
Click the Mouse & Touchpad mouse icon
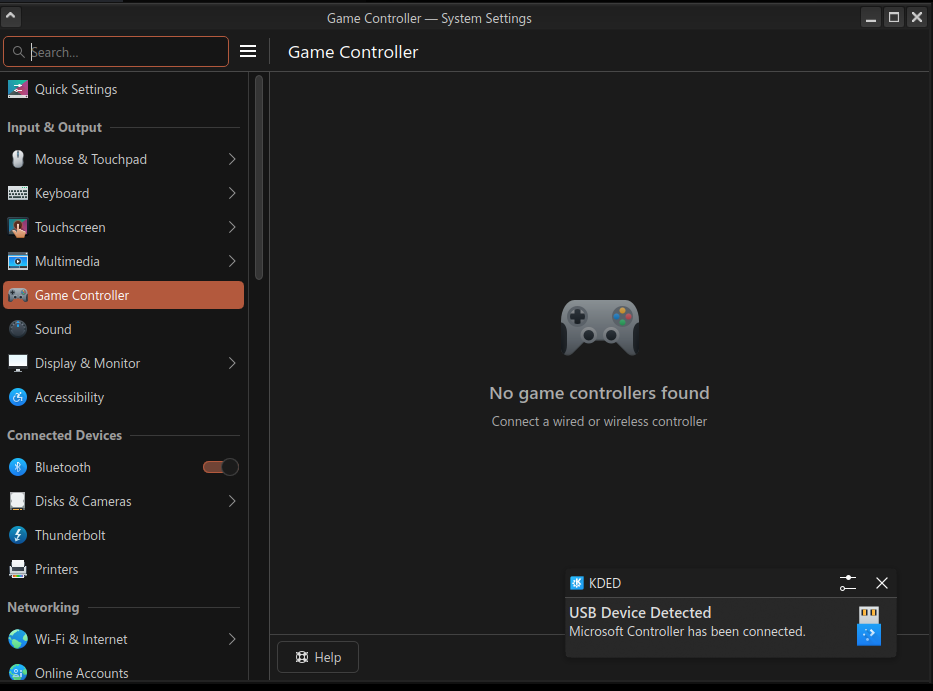18,160
